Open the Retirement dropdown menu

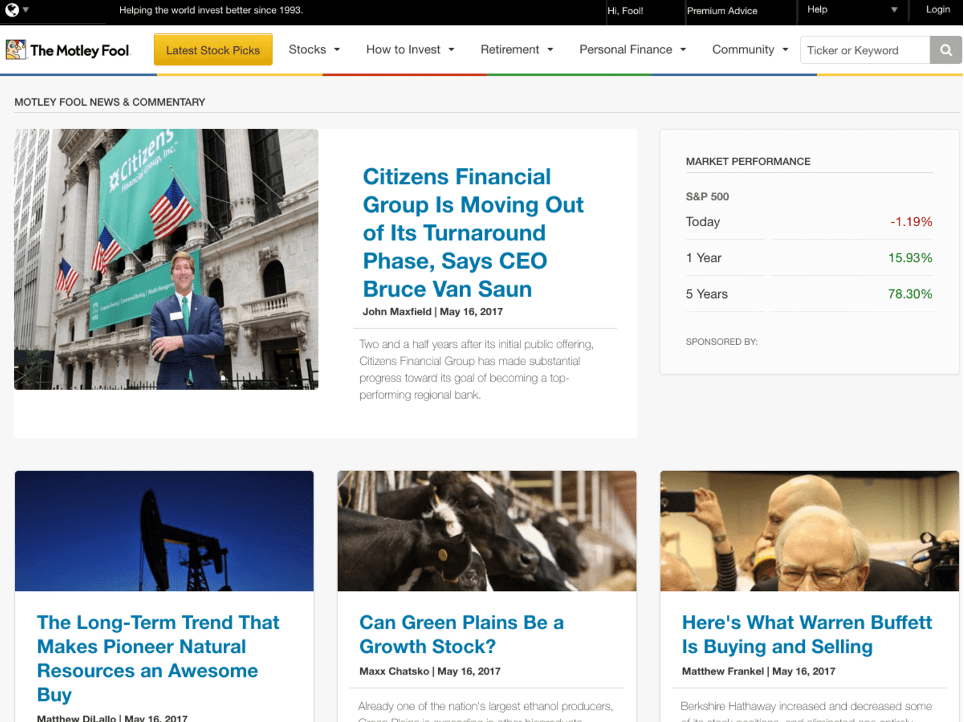point(516,50)
